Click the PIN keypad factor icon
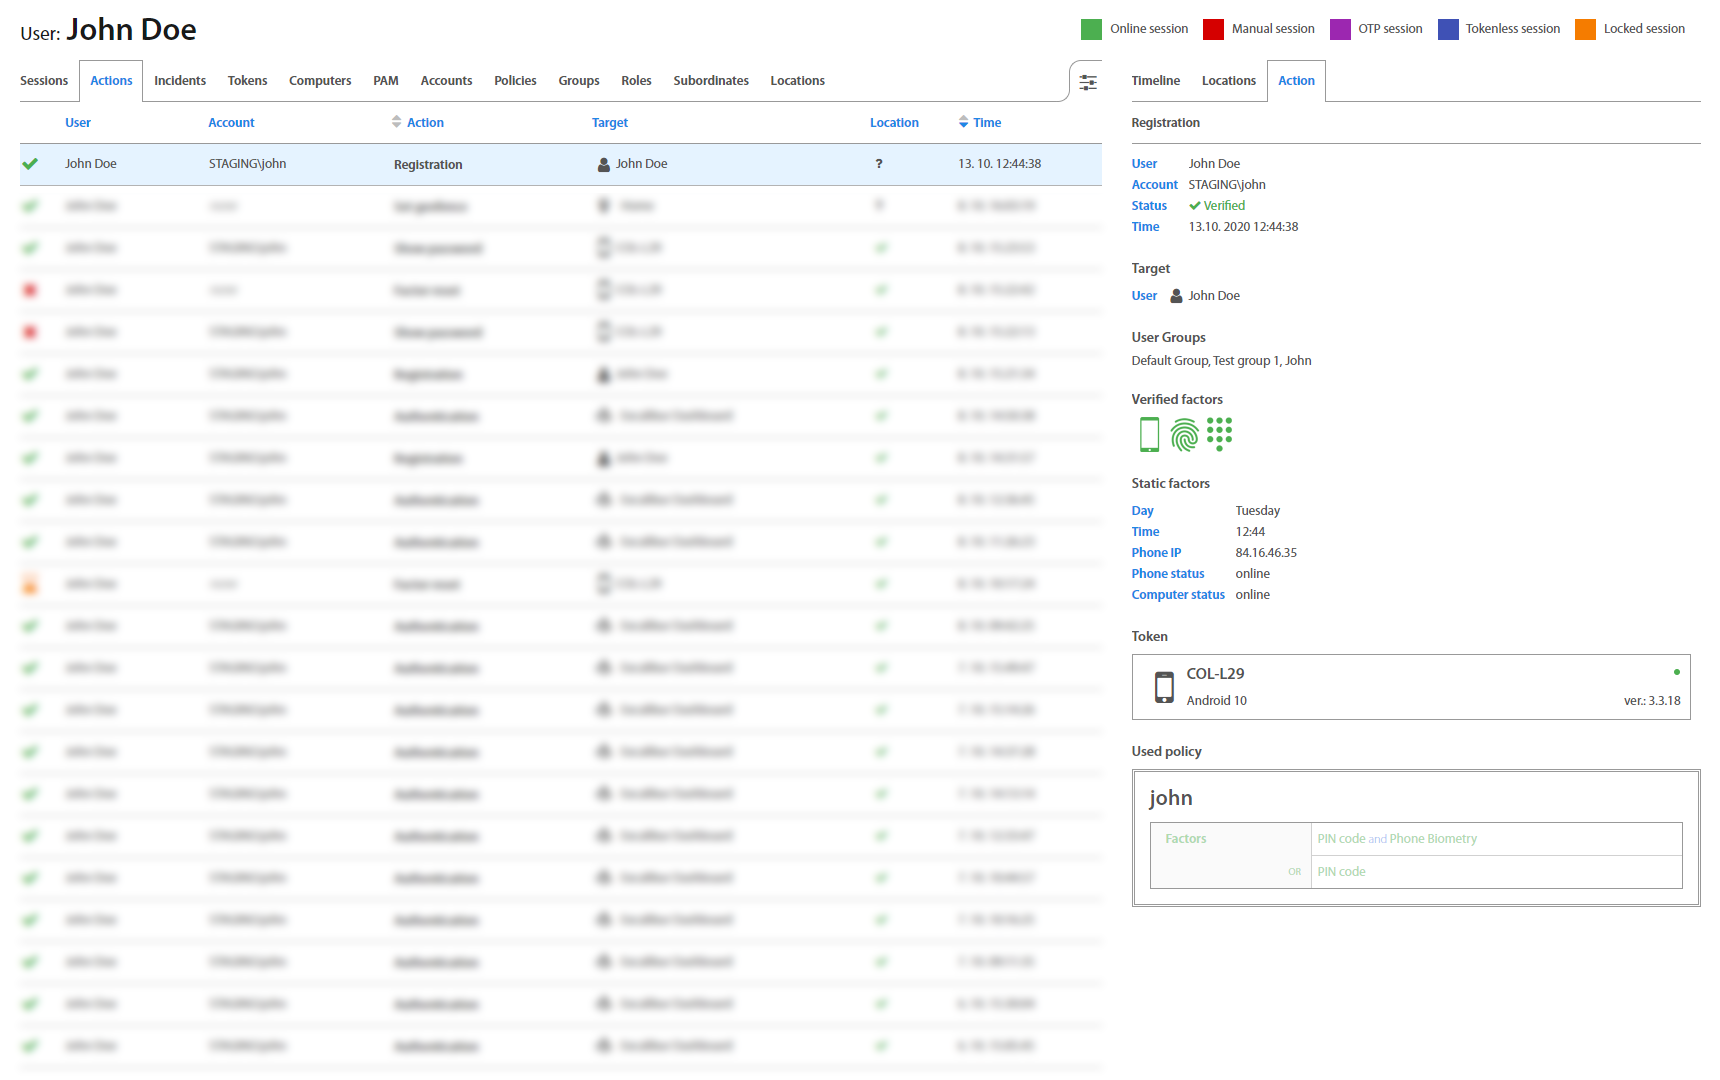This screenshot has width=1720, height=1080. coord(1219,434)
